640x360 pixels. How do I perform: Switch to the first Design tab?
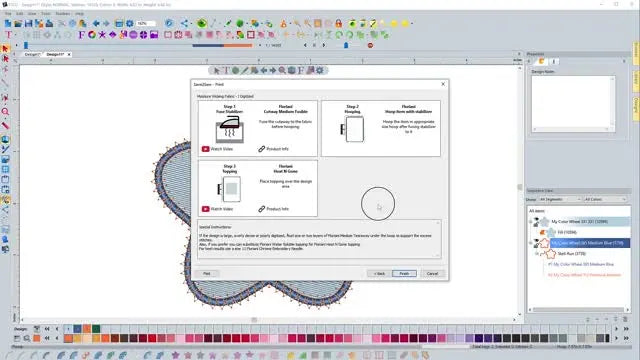[x=32, y=54]
